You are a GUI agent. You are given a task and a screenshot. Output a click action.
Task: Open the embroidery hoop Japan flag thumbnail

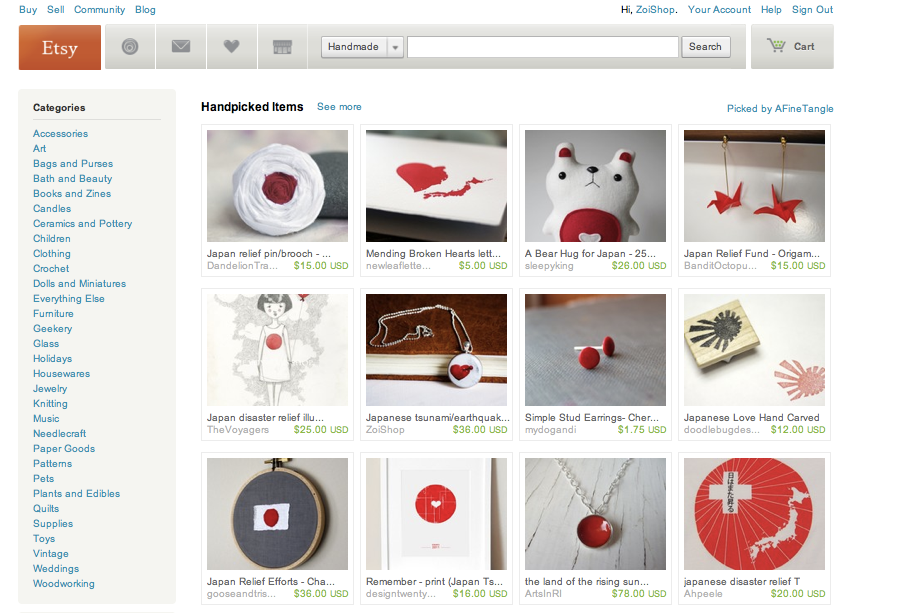277,514
